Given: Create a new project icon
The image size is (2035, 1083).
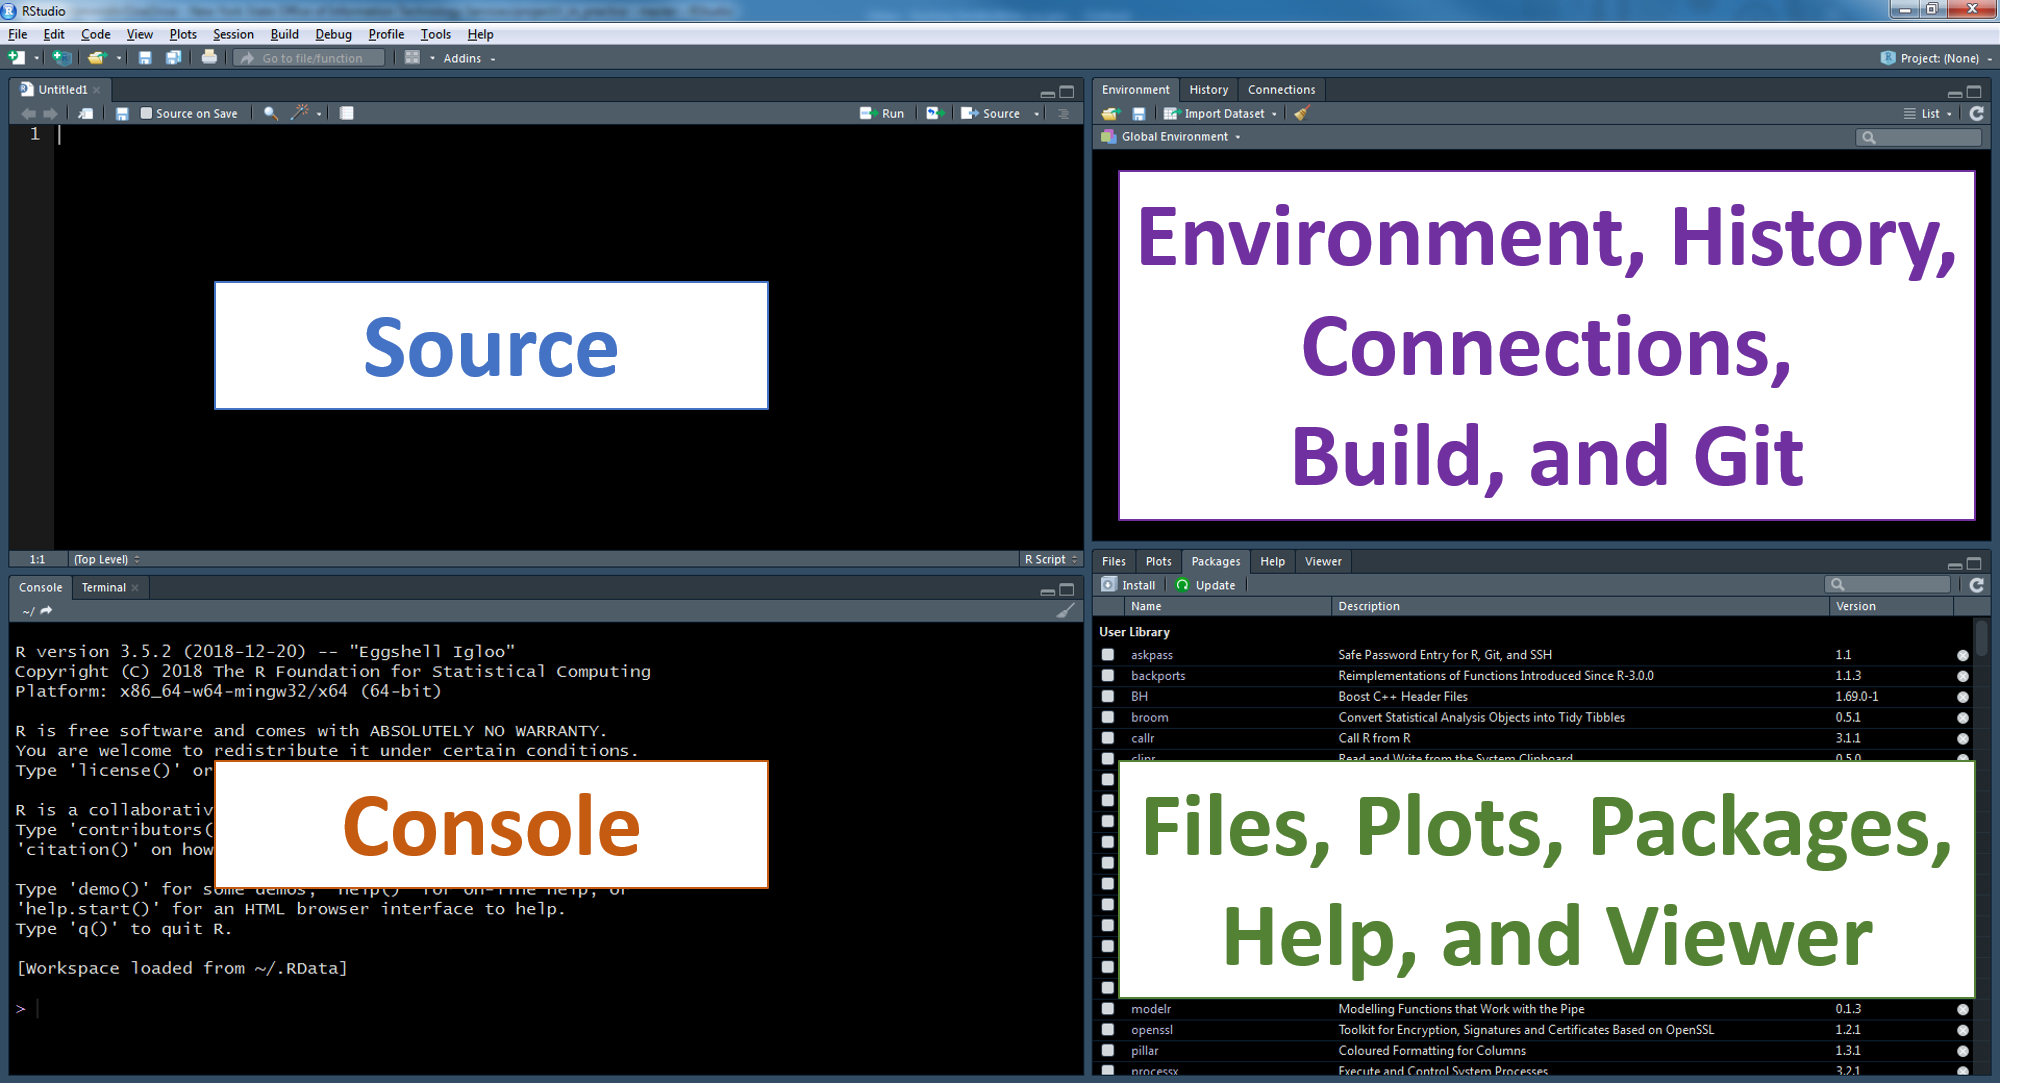Looking at the screenshot, I should (x=62, y=58).
